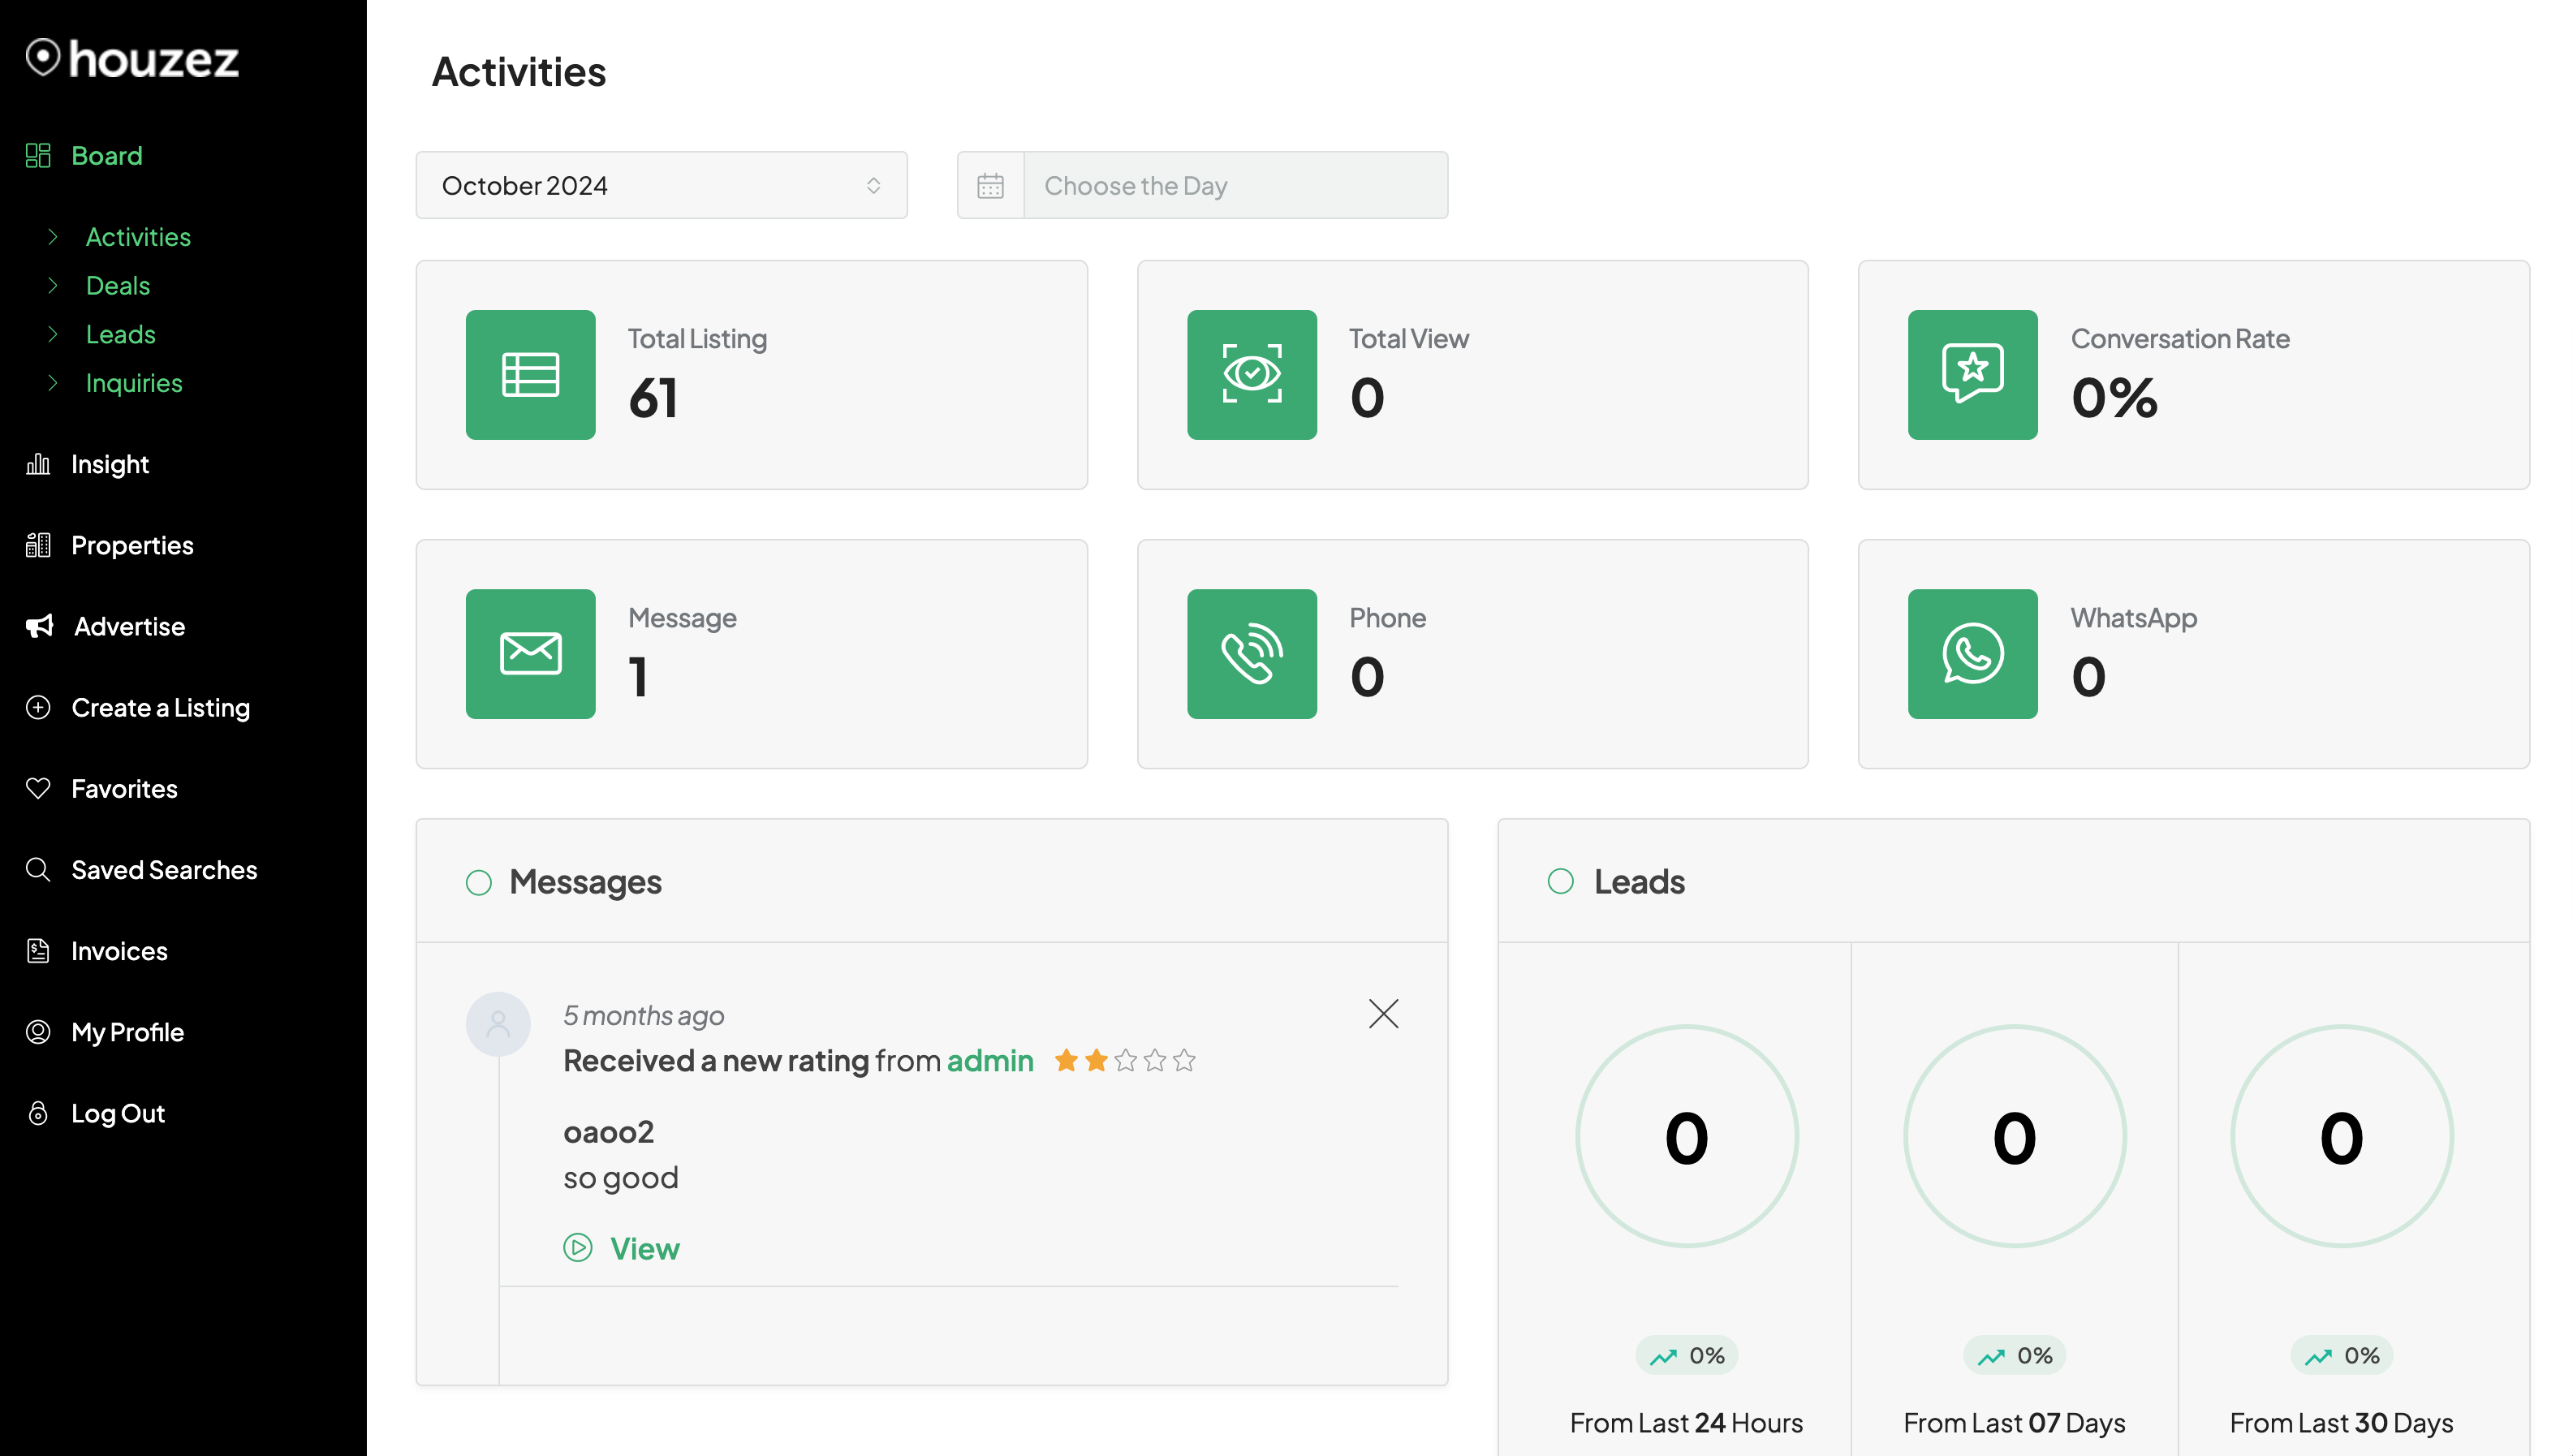Click the Conversation Rate star-chat icon
Viewport: 2573px width, 1456px height.
tap(1972, 375)
